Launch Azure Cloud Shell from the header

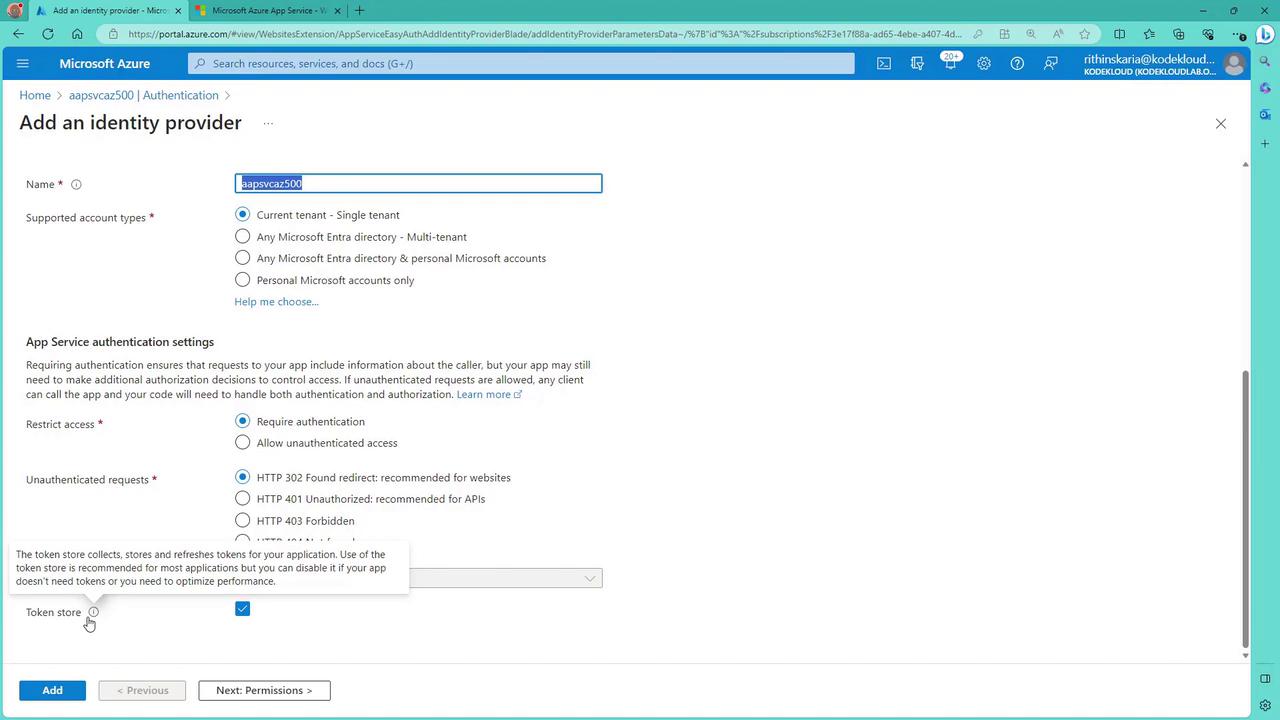pyautogui.click(x=884, y=63)
